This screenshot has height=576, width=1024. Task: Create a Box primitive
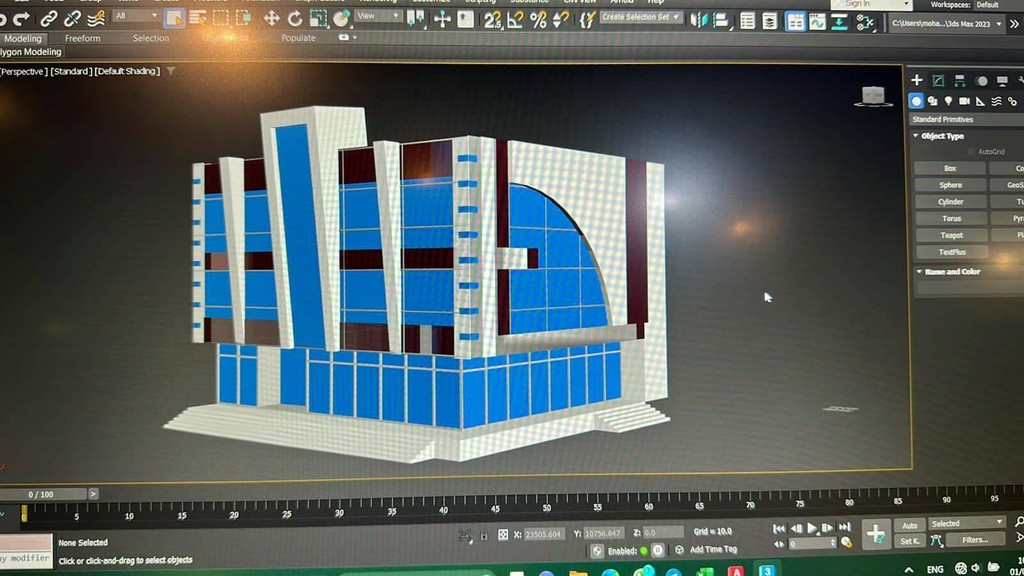coord(950,168)
